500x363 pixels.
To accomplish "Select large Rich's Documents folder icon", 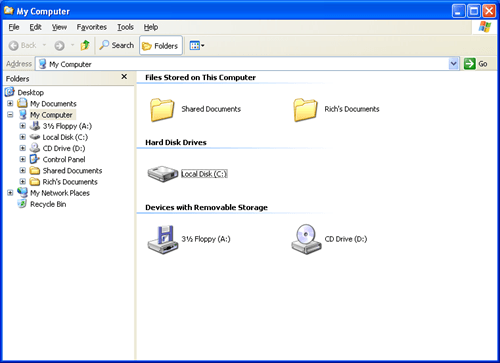I will pyautogui.click(x=305, y=110).
